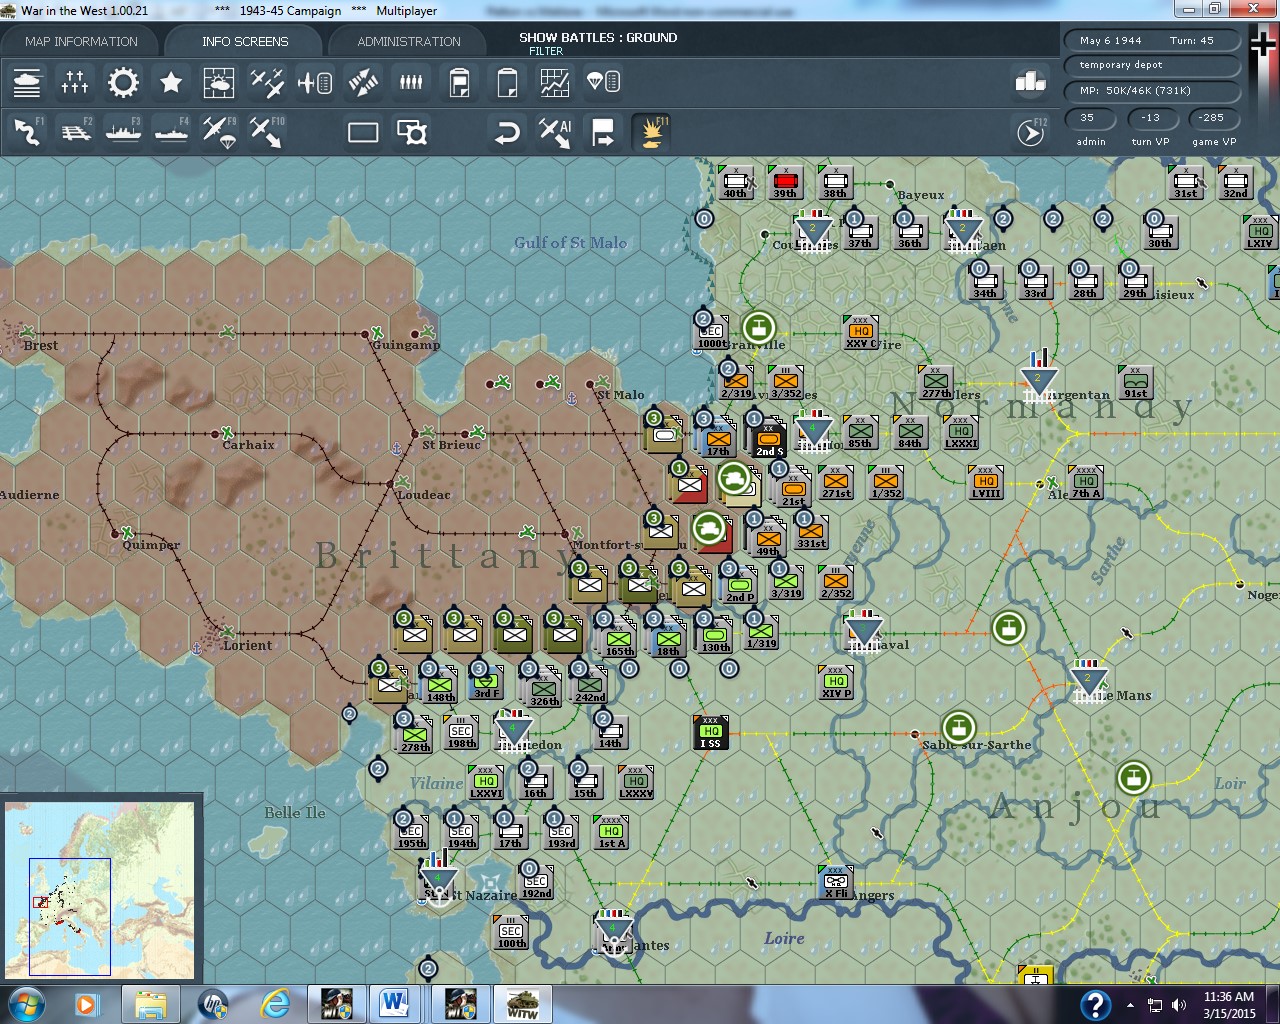This screenshot has height=1024, width=1280.
Task: Click the undo move arrow icon
Action: click(507, 132)
